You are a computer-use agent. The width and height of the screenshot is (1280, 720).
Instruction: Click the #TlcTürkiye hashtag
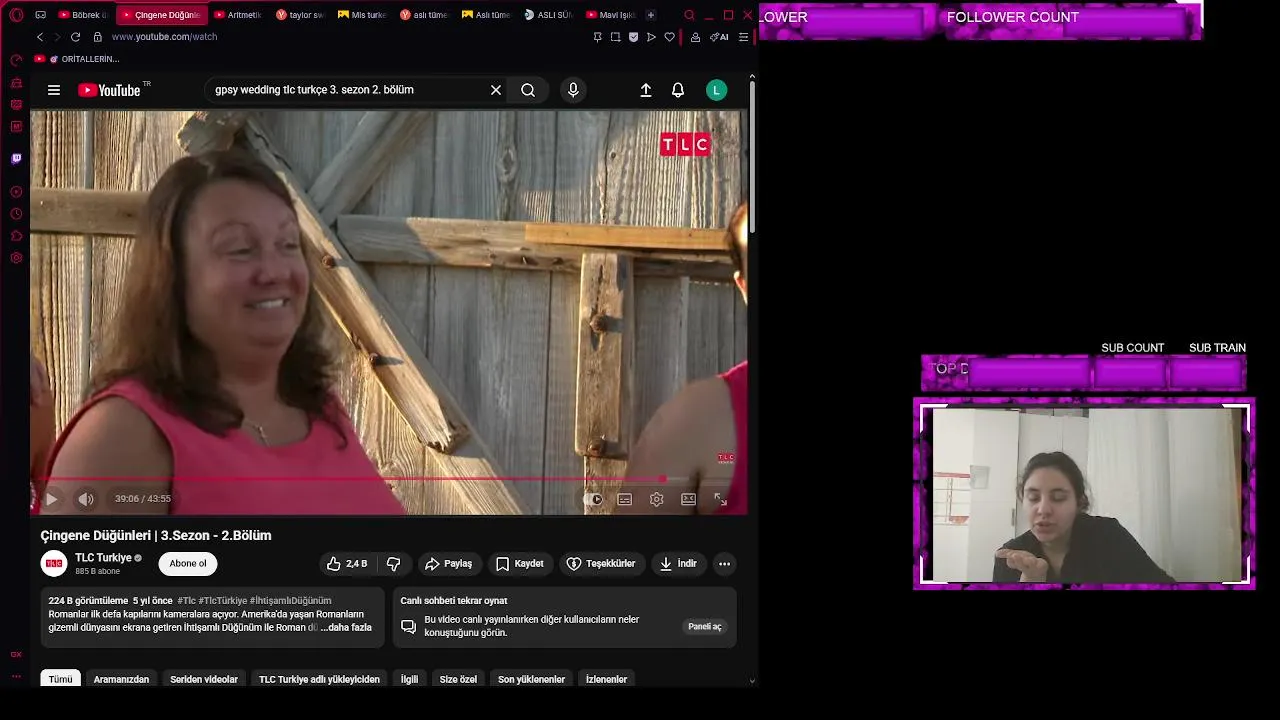(x=223, y=601)
